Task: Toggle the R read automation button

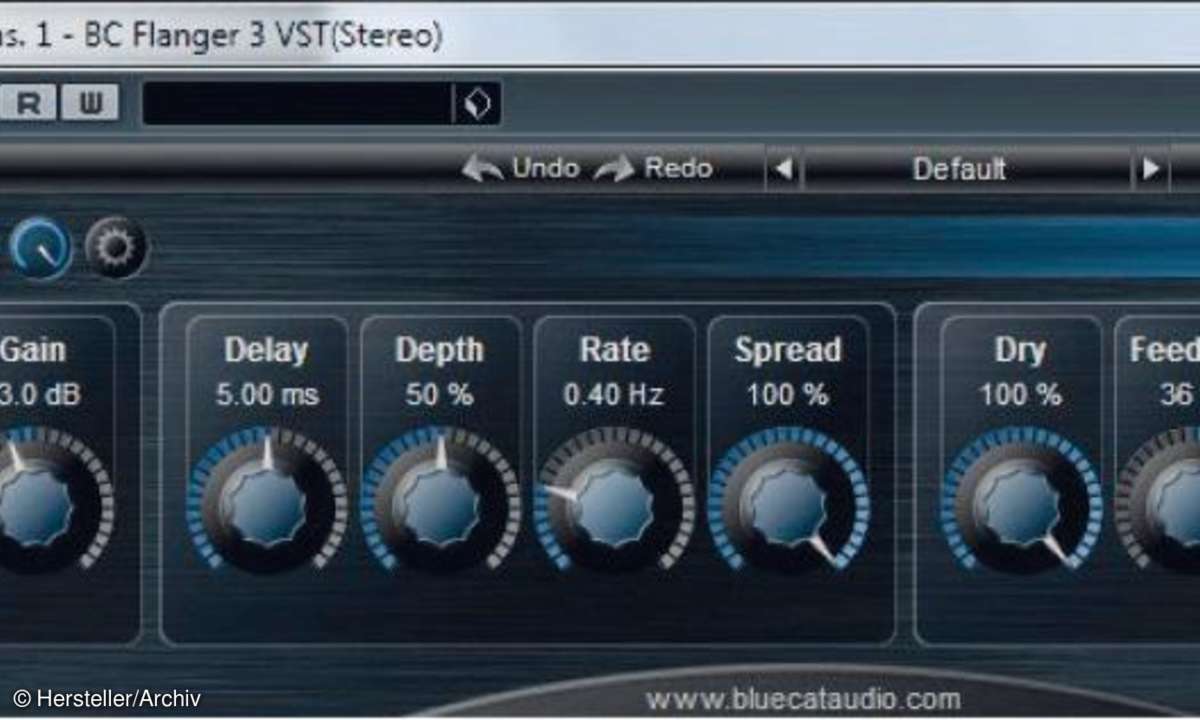Action: point(29,102)
